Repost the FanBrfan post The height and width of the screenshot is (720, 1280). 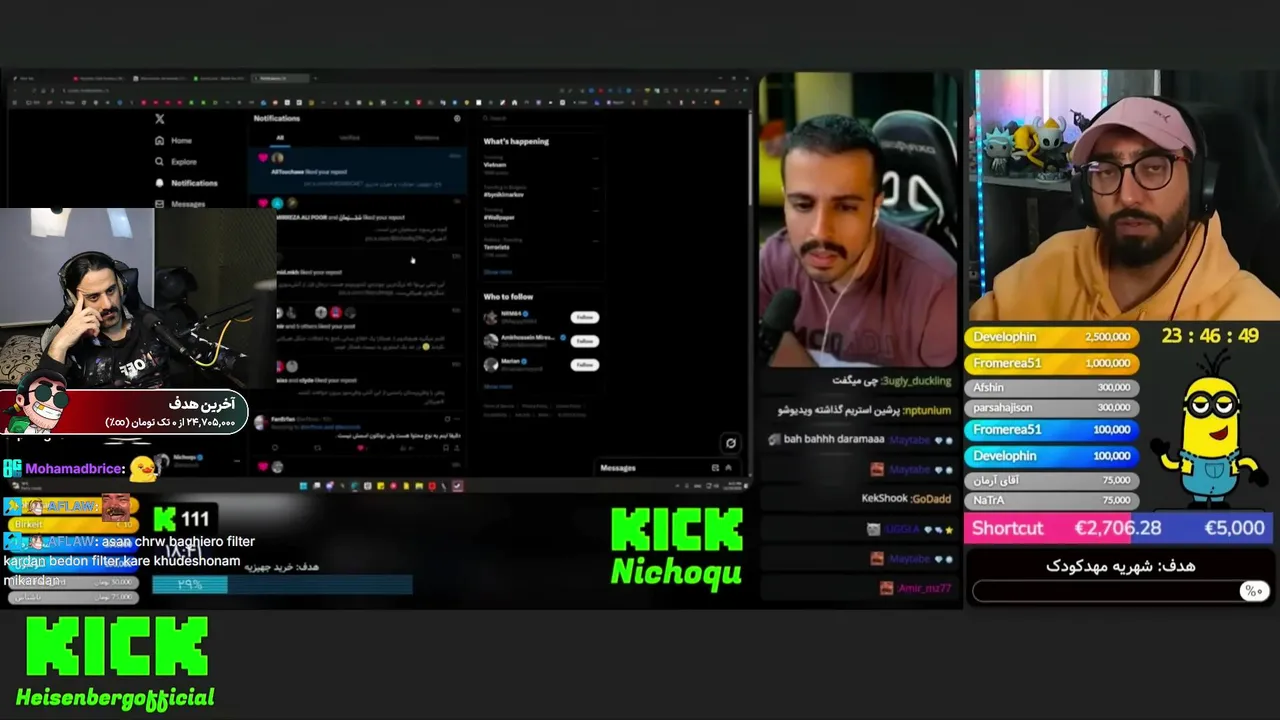point(318,448)
